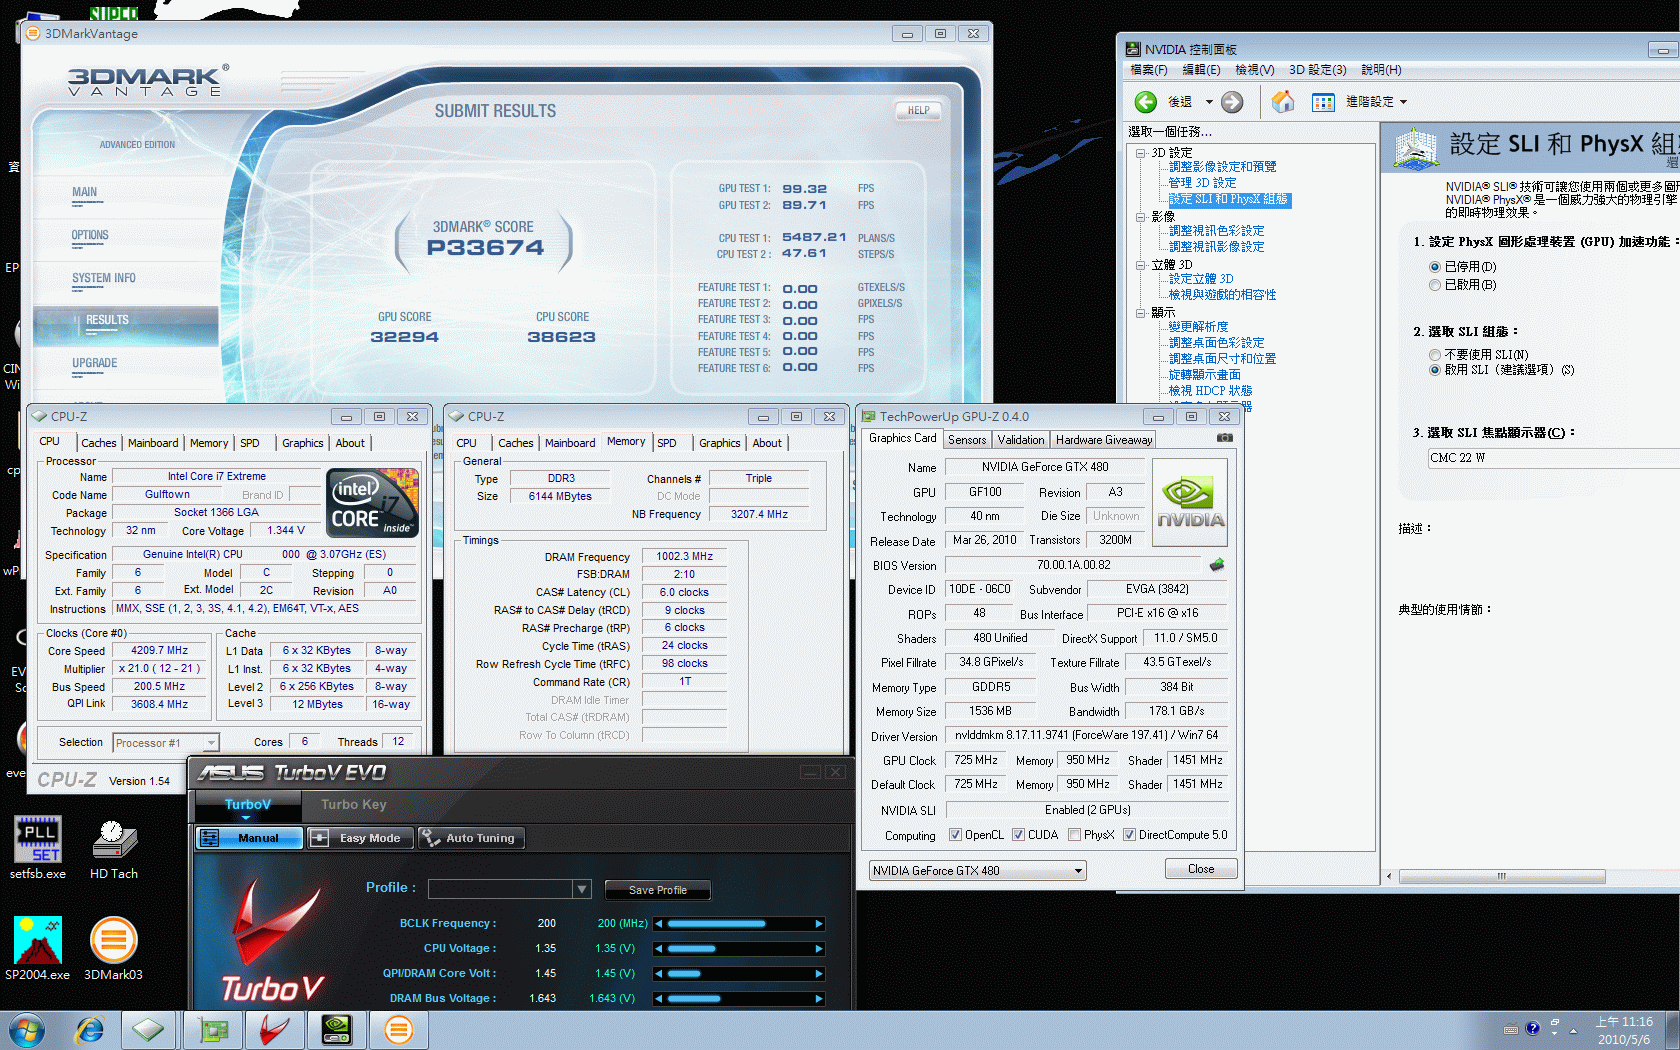Viewport: 1680px width, 1050px height.
Task: Uncheck the OpenCL checkbox in GPU-Z
Action: click(x=955, y=835)
